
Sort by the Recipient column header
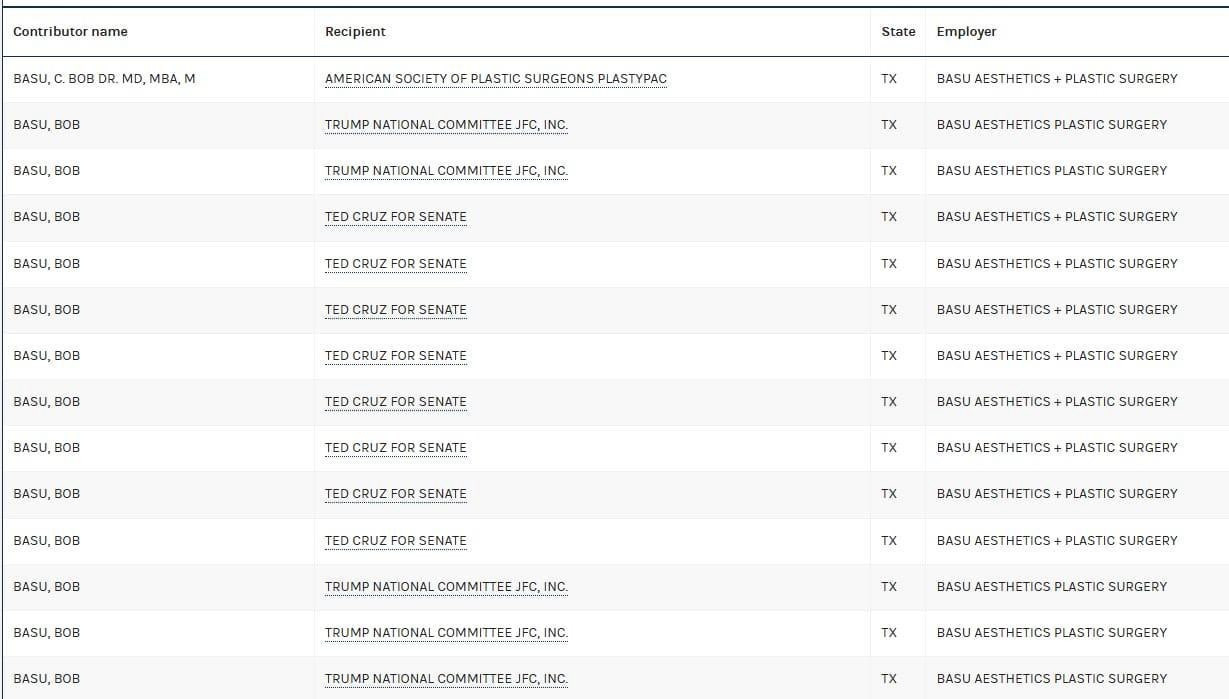coord(354,31)
